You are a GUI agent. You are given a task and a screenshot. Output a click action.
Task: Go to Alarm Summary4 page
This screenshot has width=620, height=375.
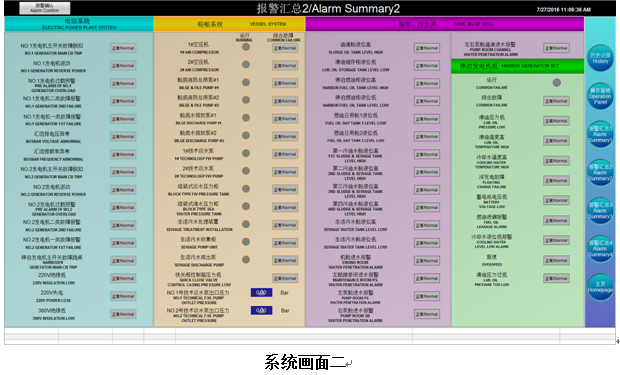pos(600,248)
